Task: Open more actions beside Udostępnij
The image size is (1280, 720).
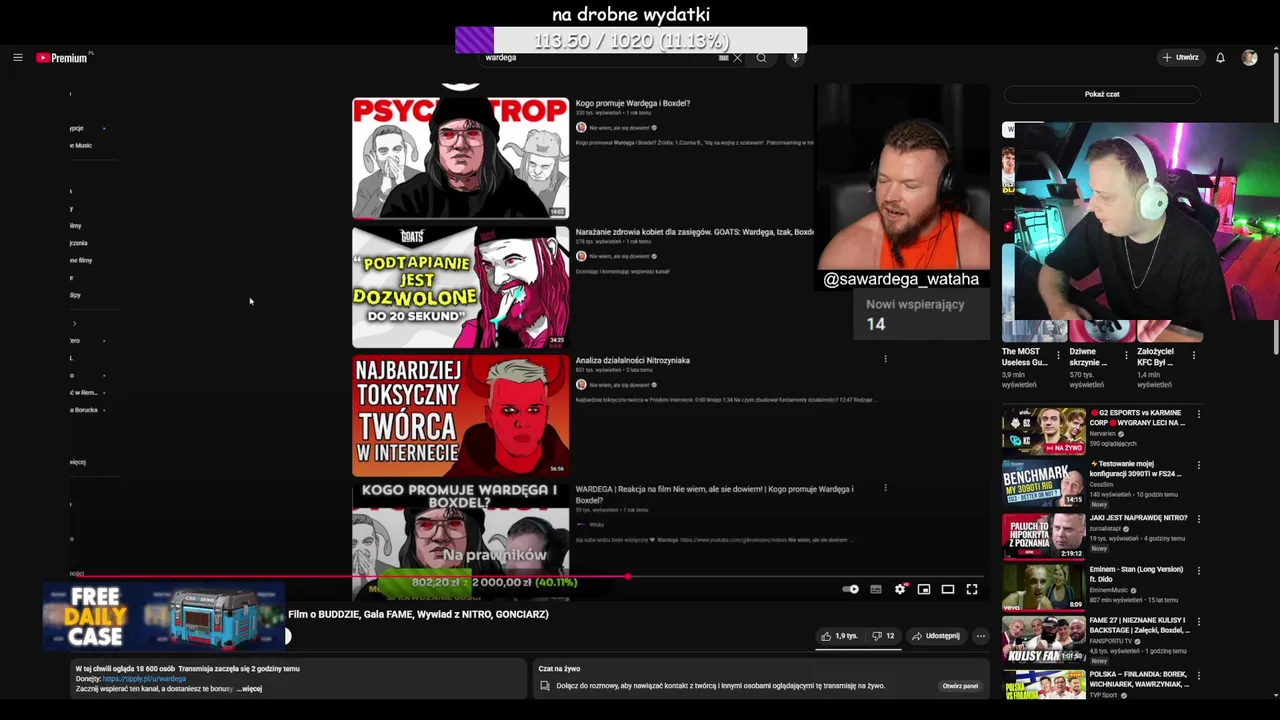Action: click(981, 636)
